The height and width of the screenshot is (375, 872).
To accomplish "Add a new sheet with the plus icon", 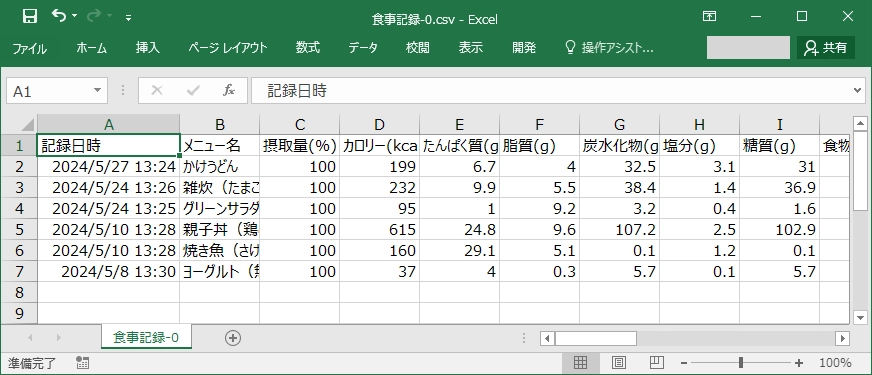I will pyautogui.click(x=232, y=338).
